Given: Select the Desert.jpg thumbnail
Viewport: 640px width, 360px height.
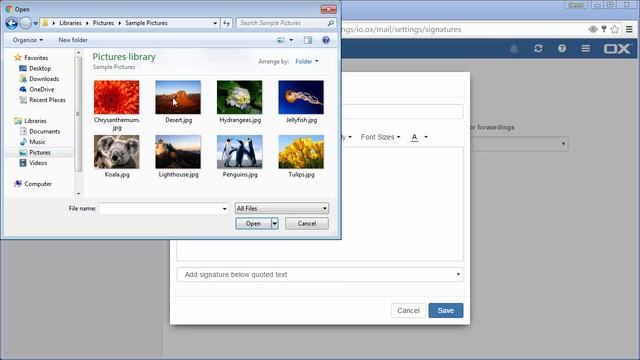Looking at the screenshot, I should click(178, 97).
